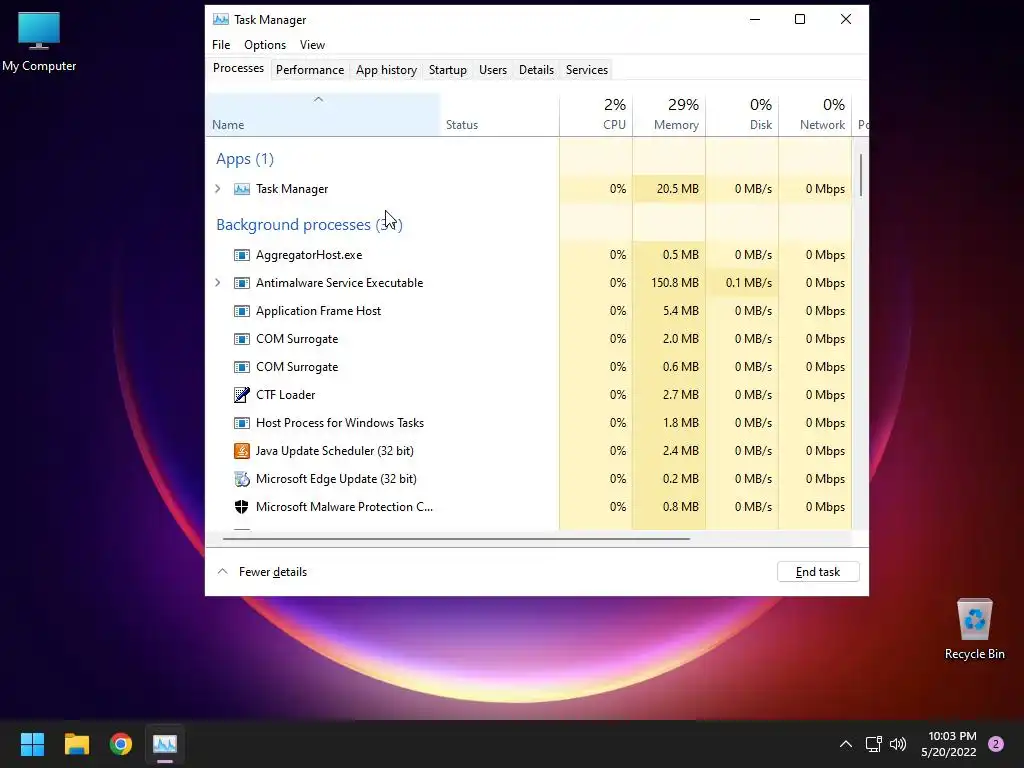Screen dimensions: 1024x768
Task: Click the 0.1 MB/s disk cell
Action: point(742,283)
